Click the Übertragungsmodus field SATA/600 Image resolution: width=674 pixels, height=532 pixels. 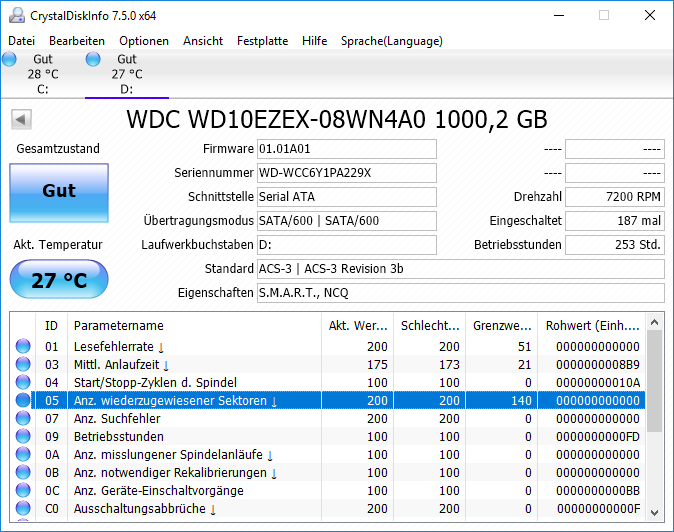click(347, 221)
